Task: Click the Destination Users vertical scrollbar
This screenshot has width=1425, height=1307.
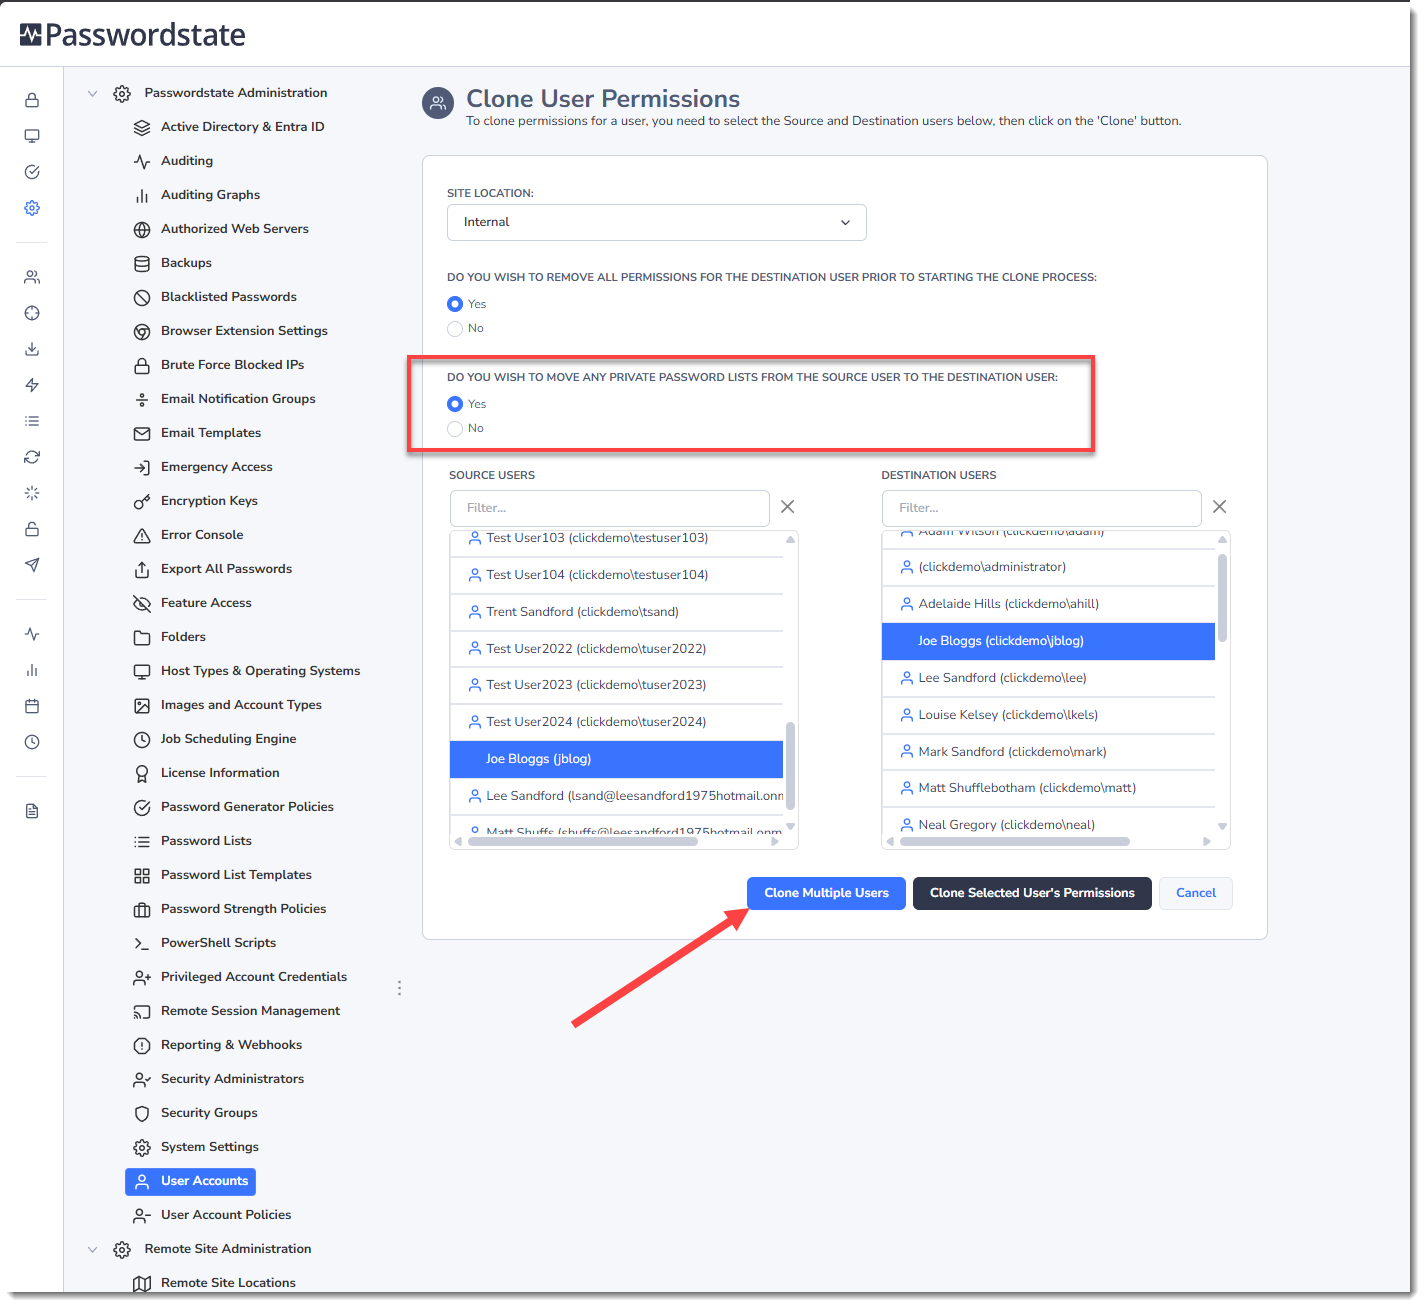Action: tap(1222, 598)
